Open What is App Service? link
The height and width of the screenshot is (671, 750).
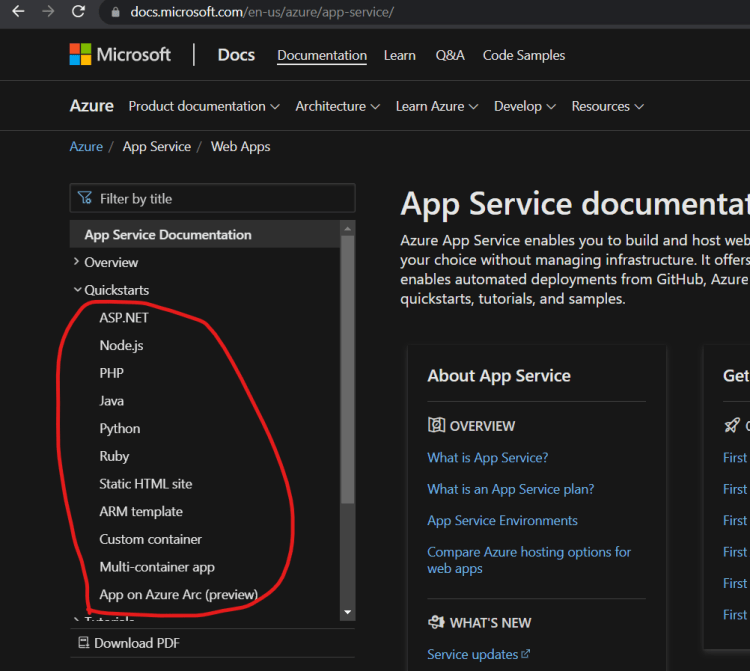coord(487,458)
